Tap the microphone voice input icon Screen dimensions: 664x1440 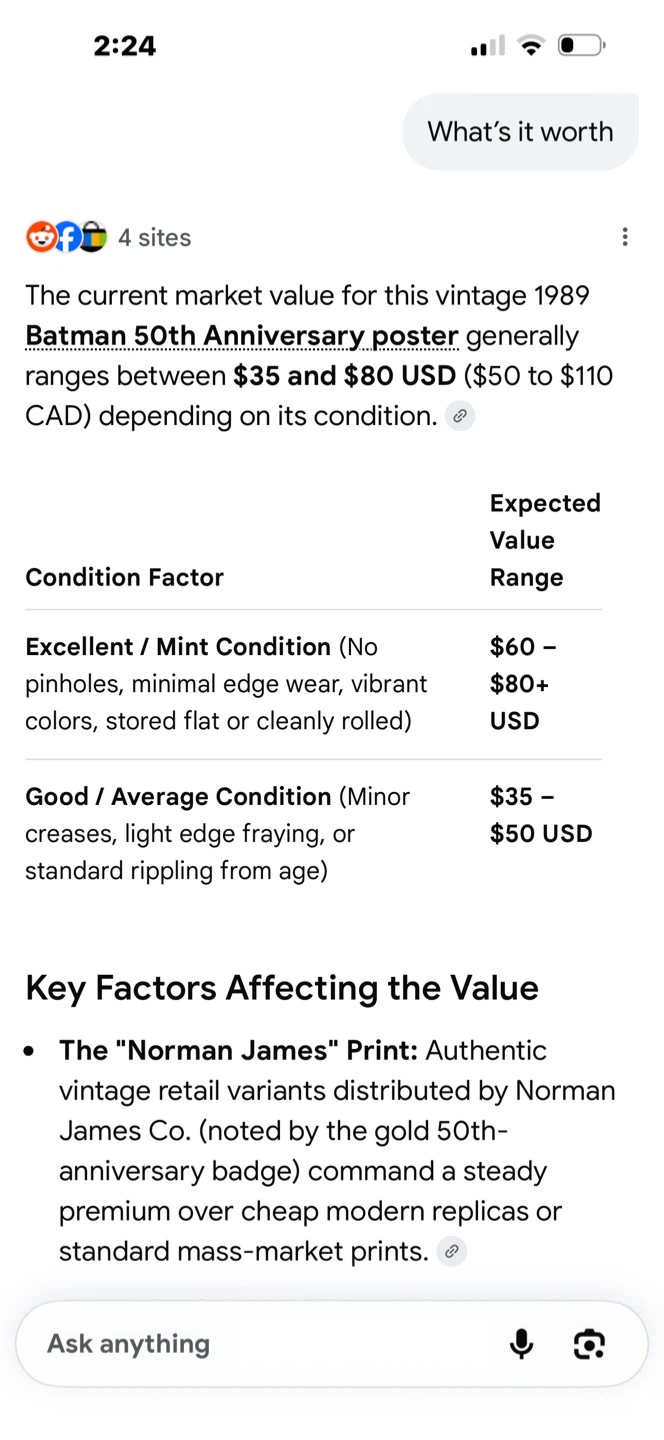point(521,1344)
